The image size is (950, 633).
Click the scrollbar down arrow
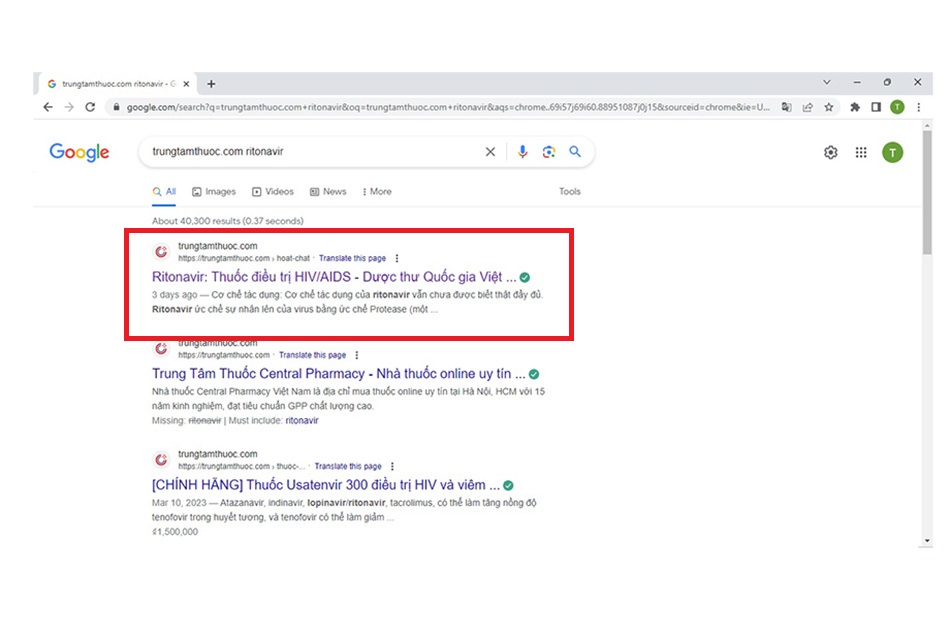click(927, 541)
